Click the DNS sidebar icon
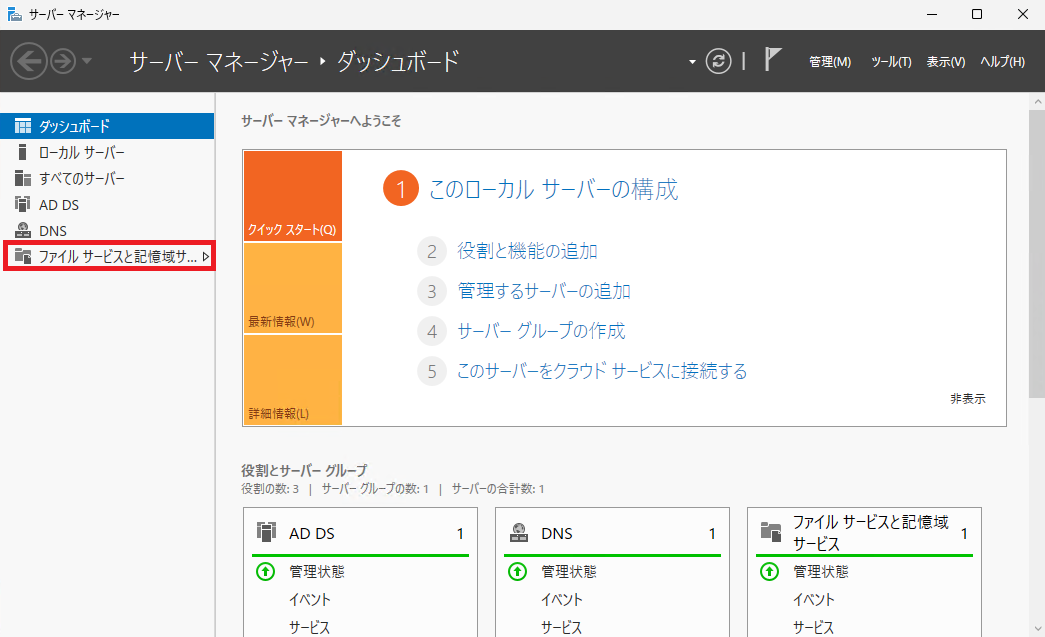 (x=23, y=231)
